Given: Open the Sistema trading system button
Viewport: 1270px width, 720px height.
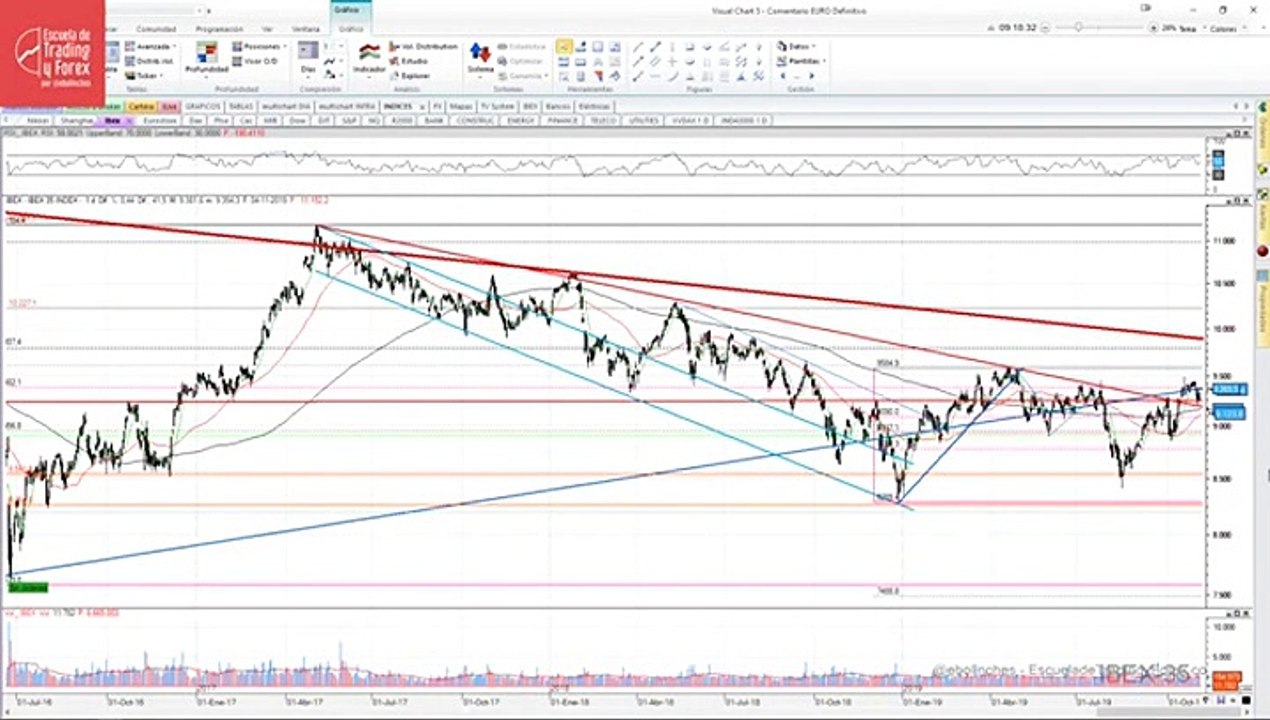Looking at the screenshot, I should [480, 60].
